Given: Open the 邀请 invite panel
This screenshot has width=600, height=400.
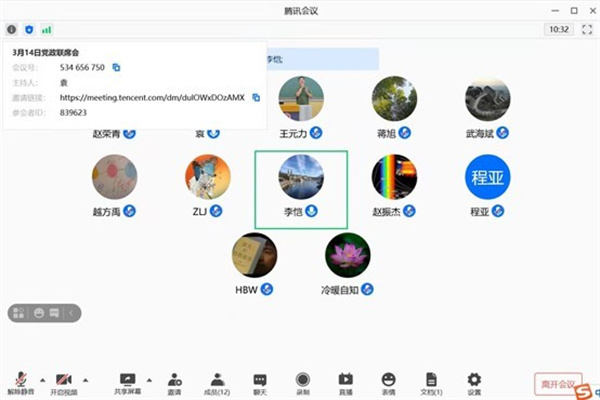Looking at the screenshot, I should coord(175,381).
